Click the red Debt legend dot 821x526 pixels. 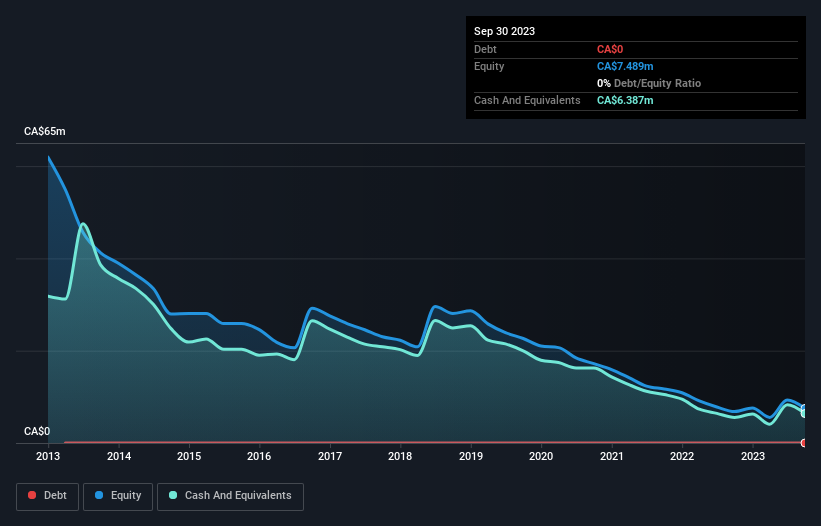32,495
